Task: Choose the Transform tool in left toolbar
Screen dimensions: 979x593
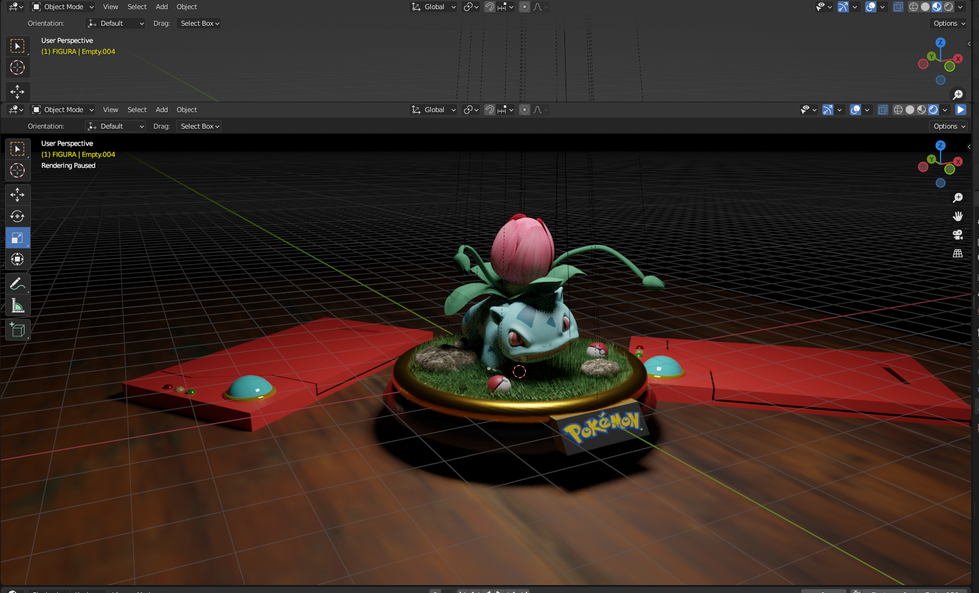Action: (17, 259)
